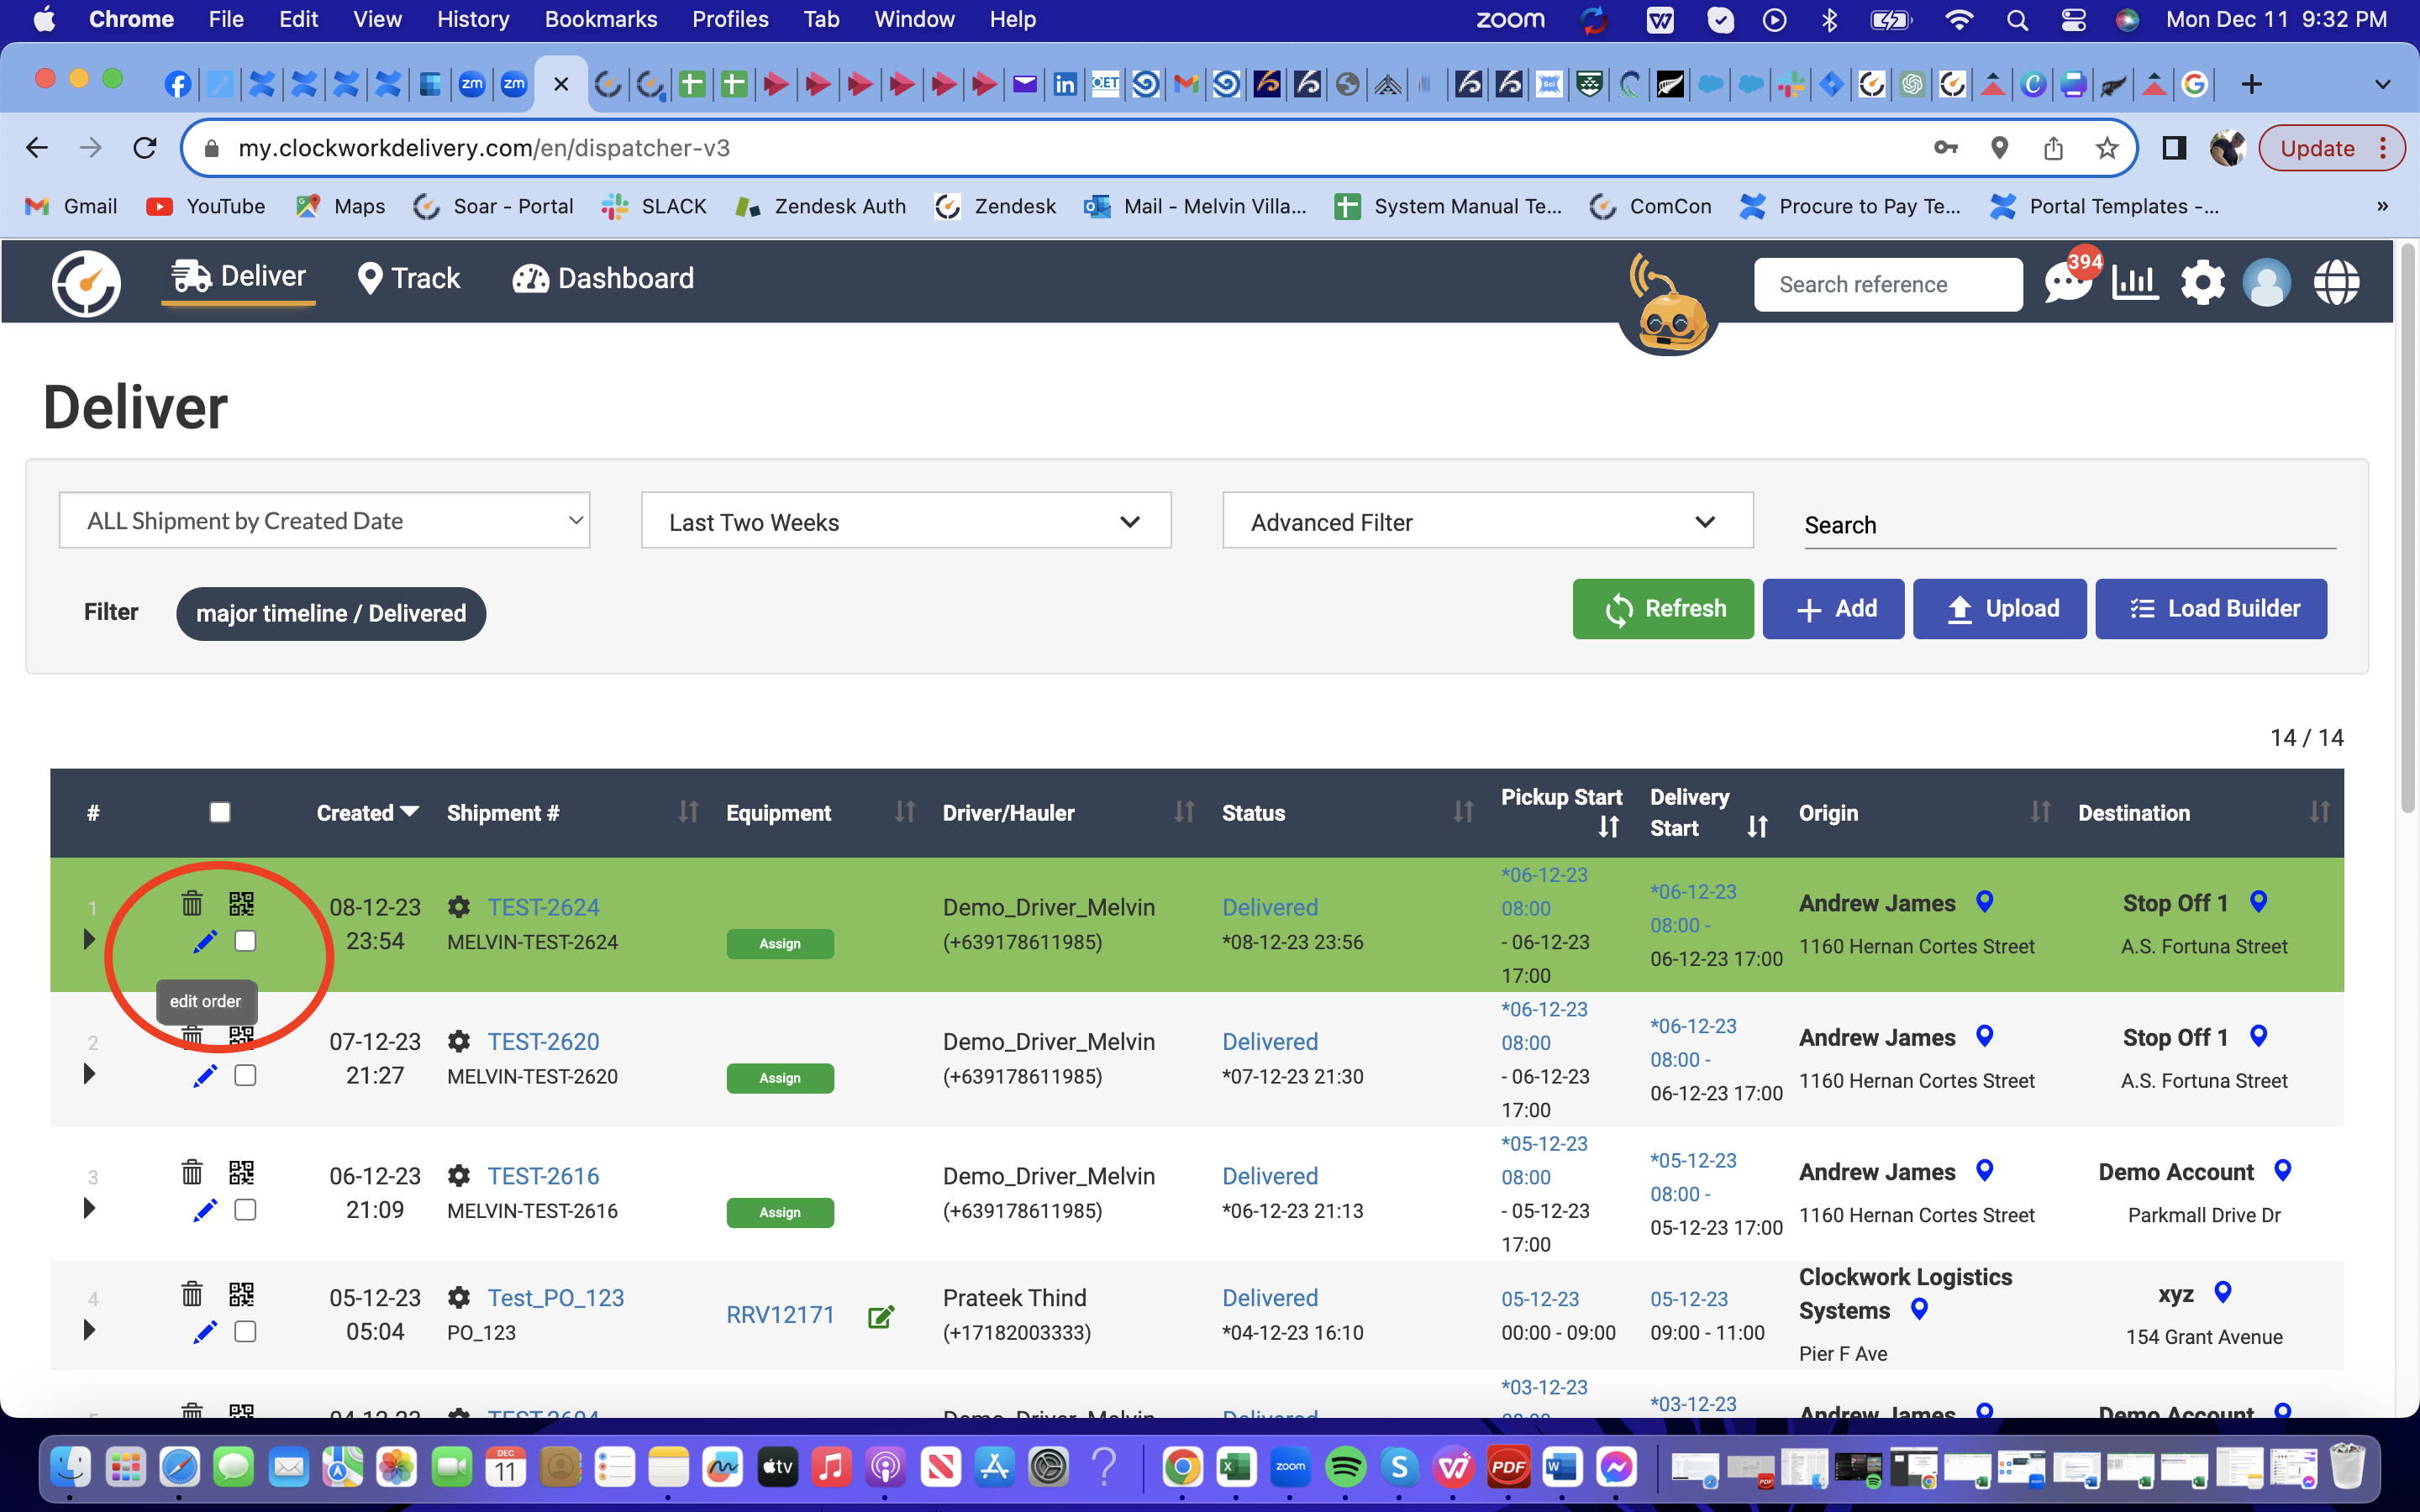Check the row checkbox for TEST-2624
The height and width of the screenshot is (1512, 2420).
[x=245, y=941]
